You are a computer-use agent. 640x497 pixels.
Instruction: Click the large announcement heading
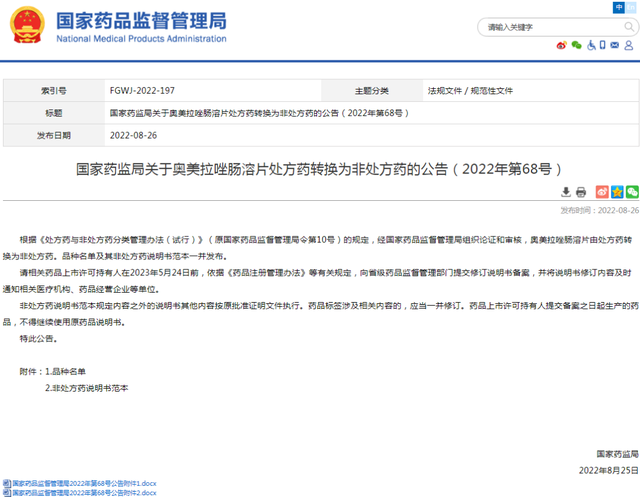coord(319,169)
